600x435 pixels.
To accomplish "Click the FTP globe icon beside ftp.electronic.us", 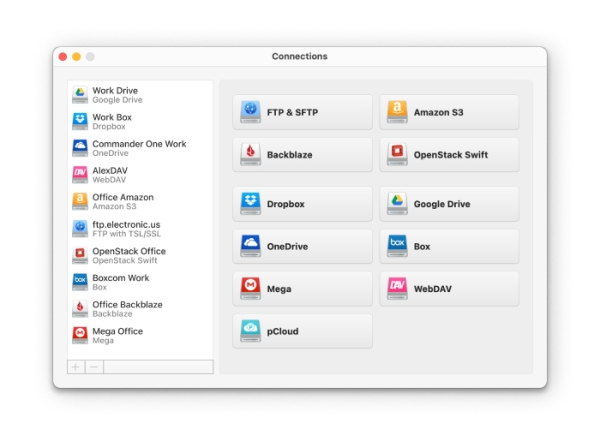I will pyautogui.click(x=80, y=228).
